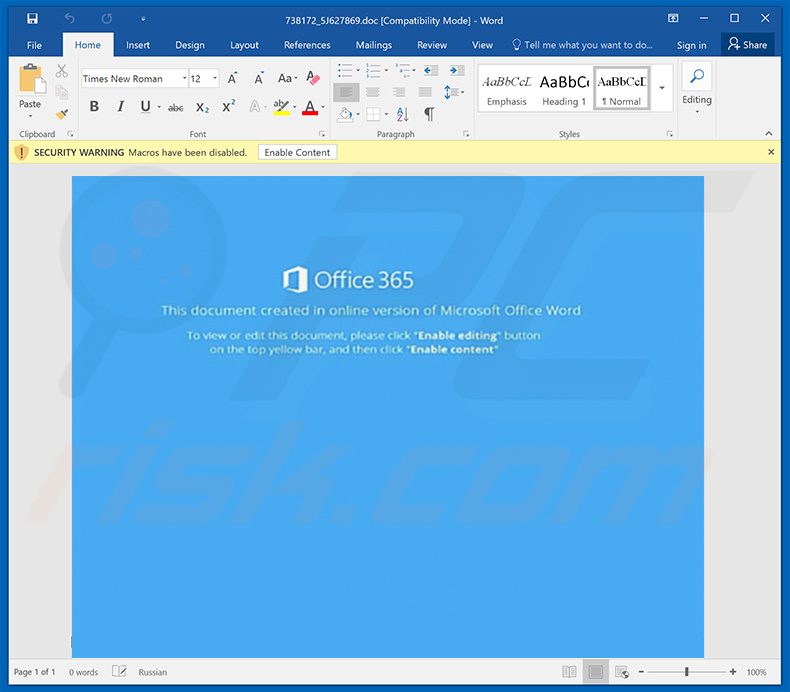Click the bullets list icon

click(x=345, y=71)
